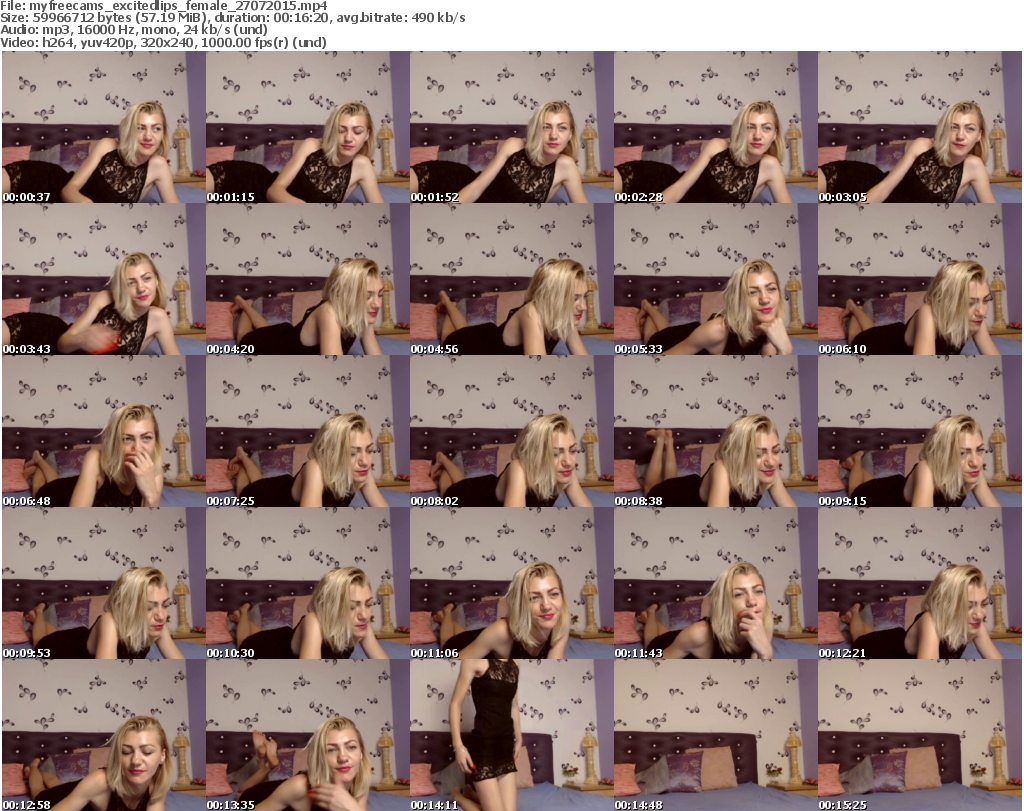Choose the thumbnail marked 00:11:43
The image size is (1024, 811).
point(716,583)
